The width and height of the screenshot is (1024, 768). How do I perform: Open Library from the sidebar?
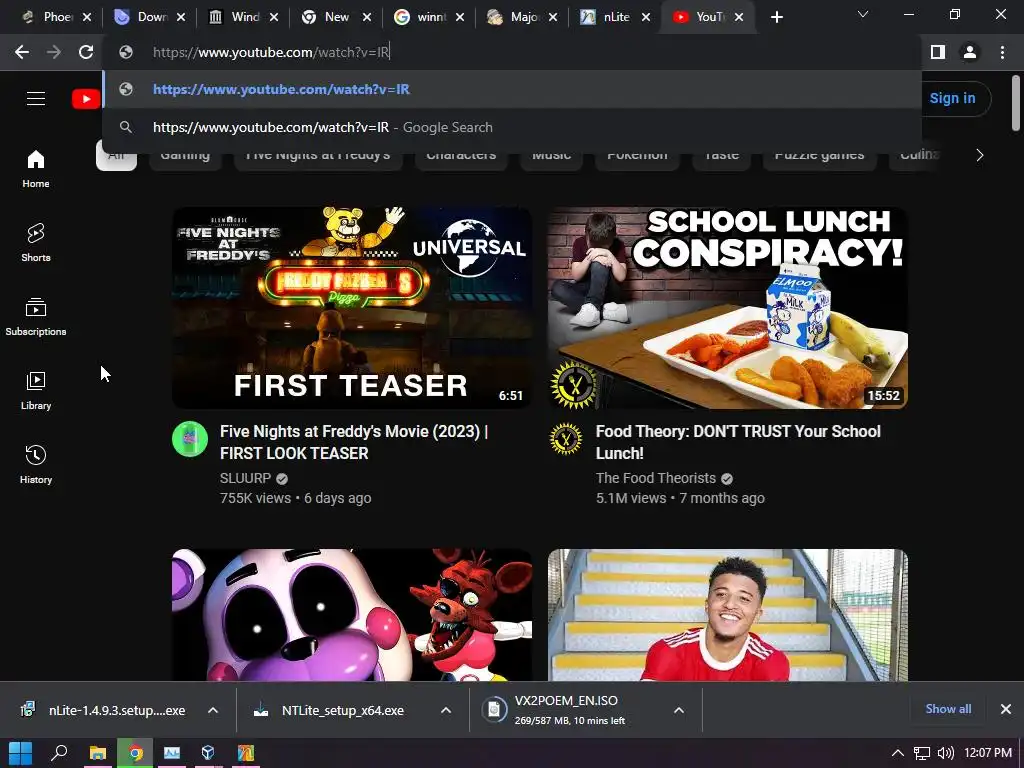36,390
